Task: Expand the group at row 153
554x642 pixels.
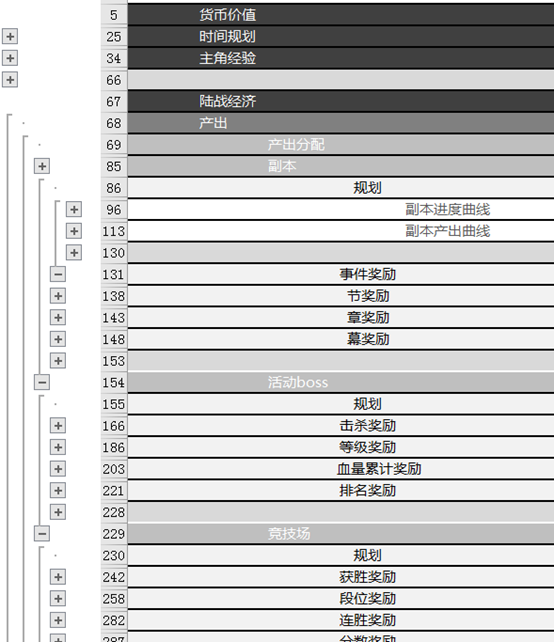Action: point(58,361)
